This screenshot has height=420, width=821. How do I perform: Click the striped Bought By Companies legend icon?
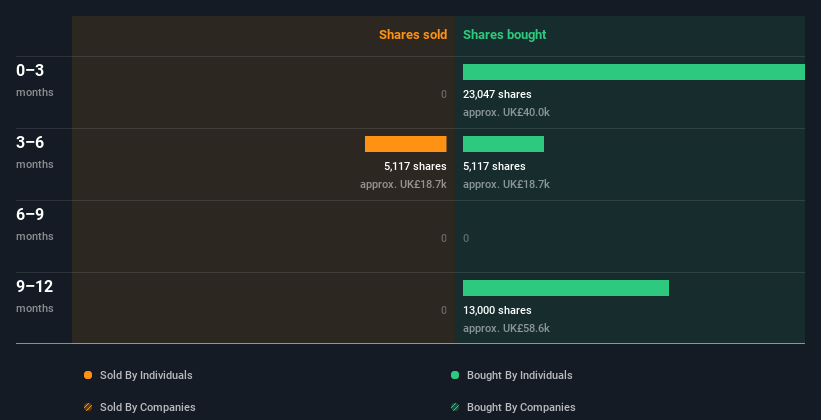tap(455, 407)
